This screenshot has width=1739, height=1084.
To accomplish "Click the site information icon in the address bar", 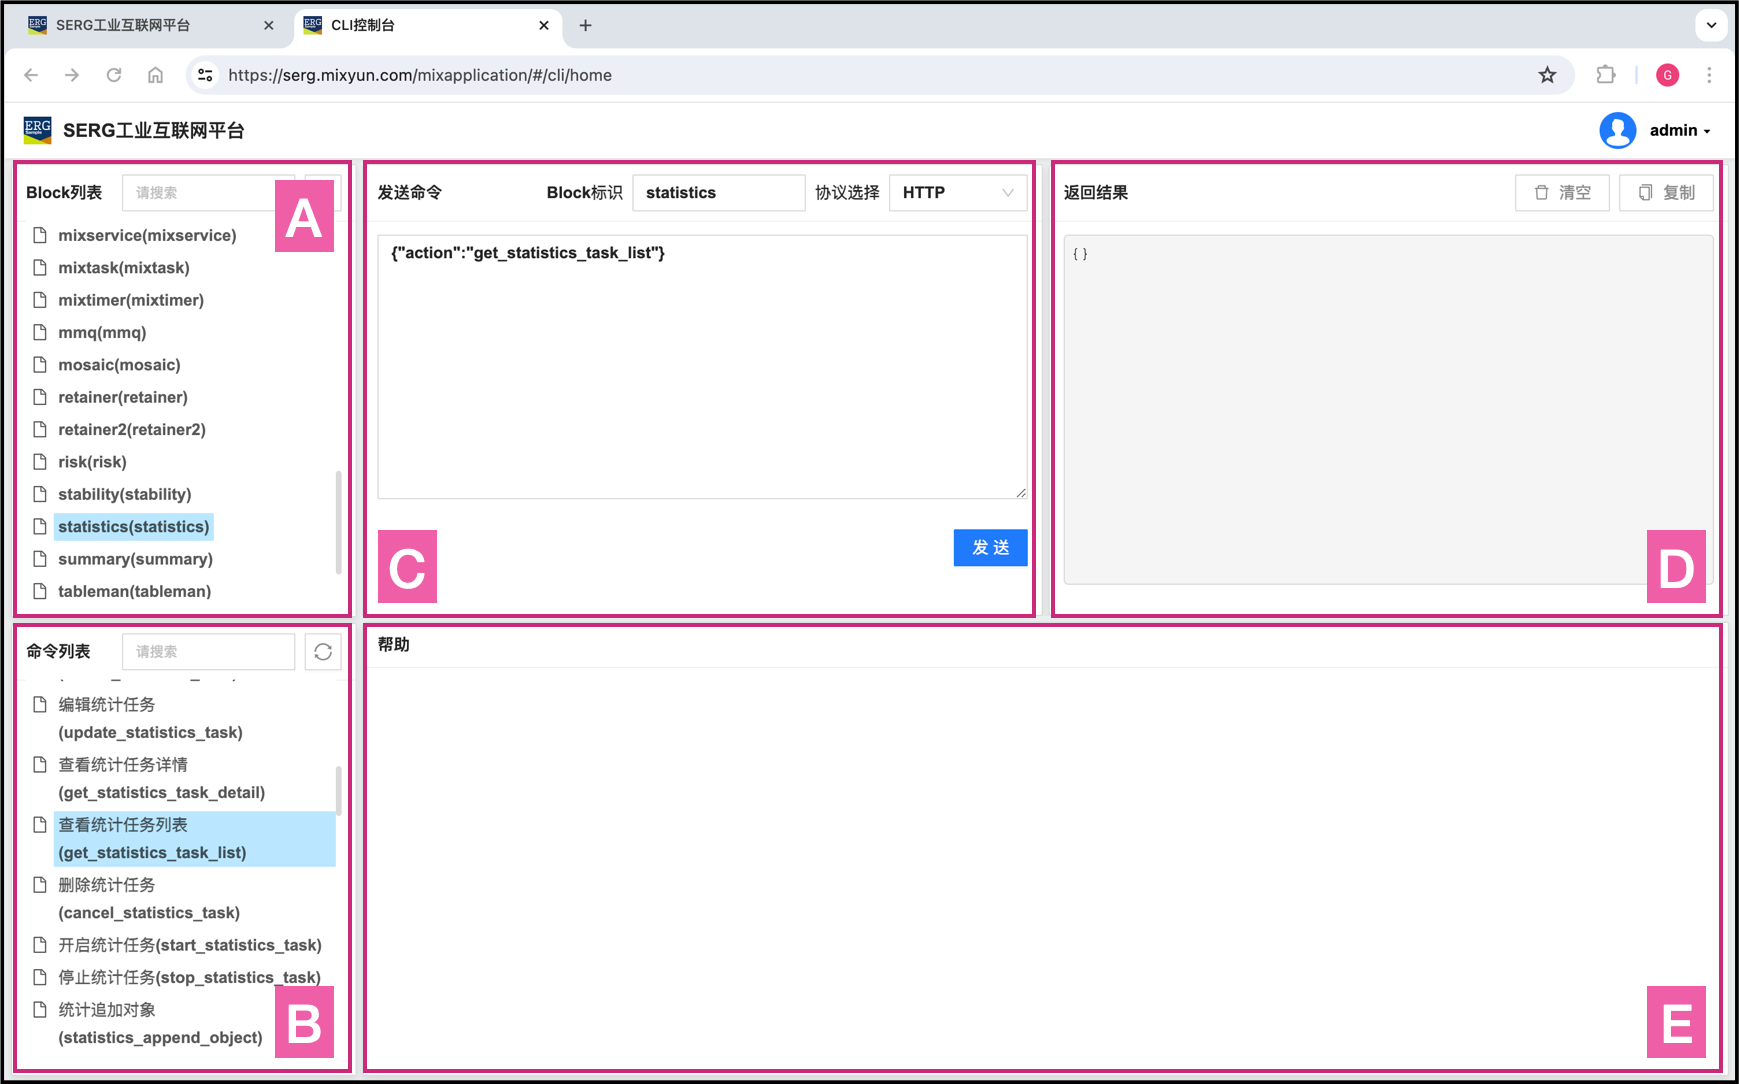I will [x=205, y=75].
